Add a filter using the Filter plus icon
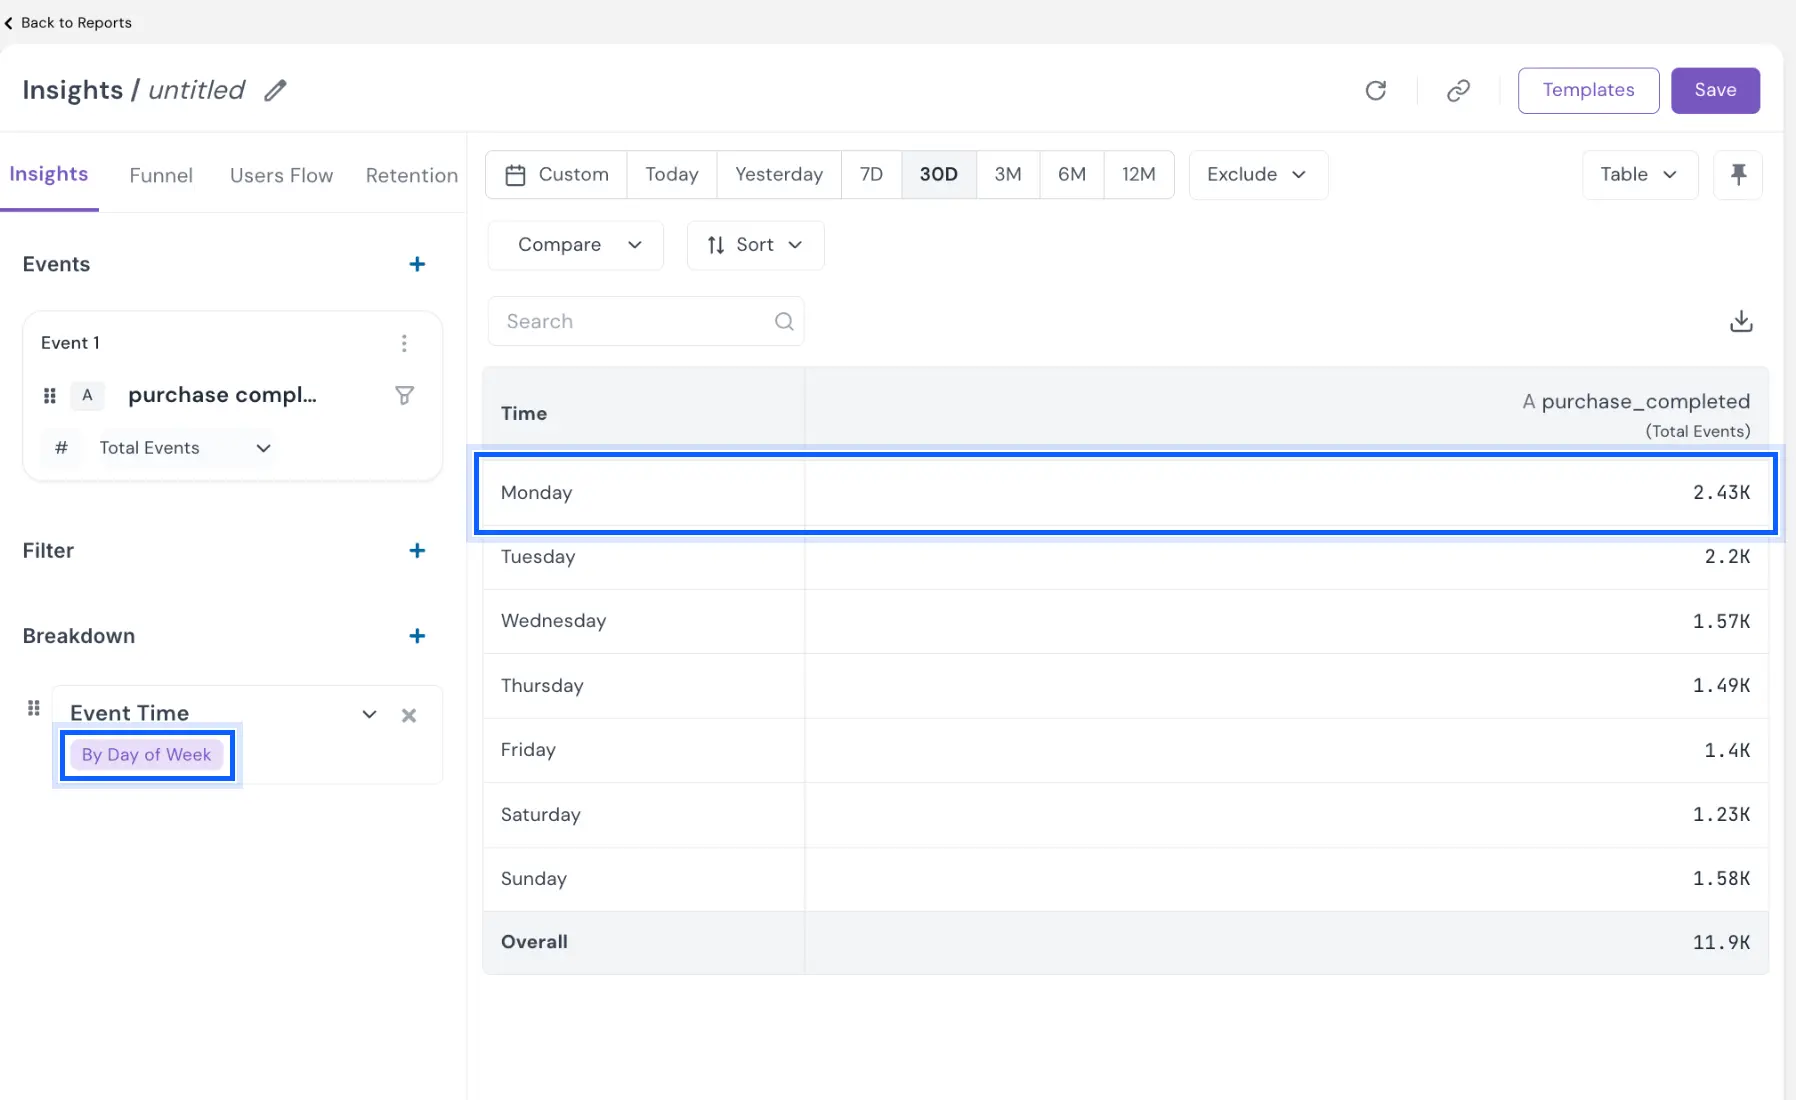Image resolution: width=1796 pixels, height=1100 pixels. click(417, 550)
